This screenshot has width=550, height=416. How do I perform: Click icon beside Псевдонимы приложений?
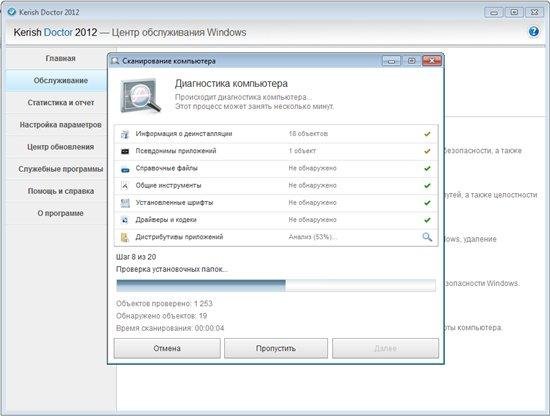pos(125,151)
